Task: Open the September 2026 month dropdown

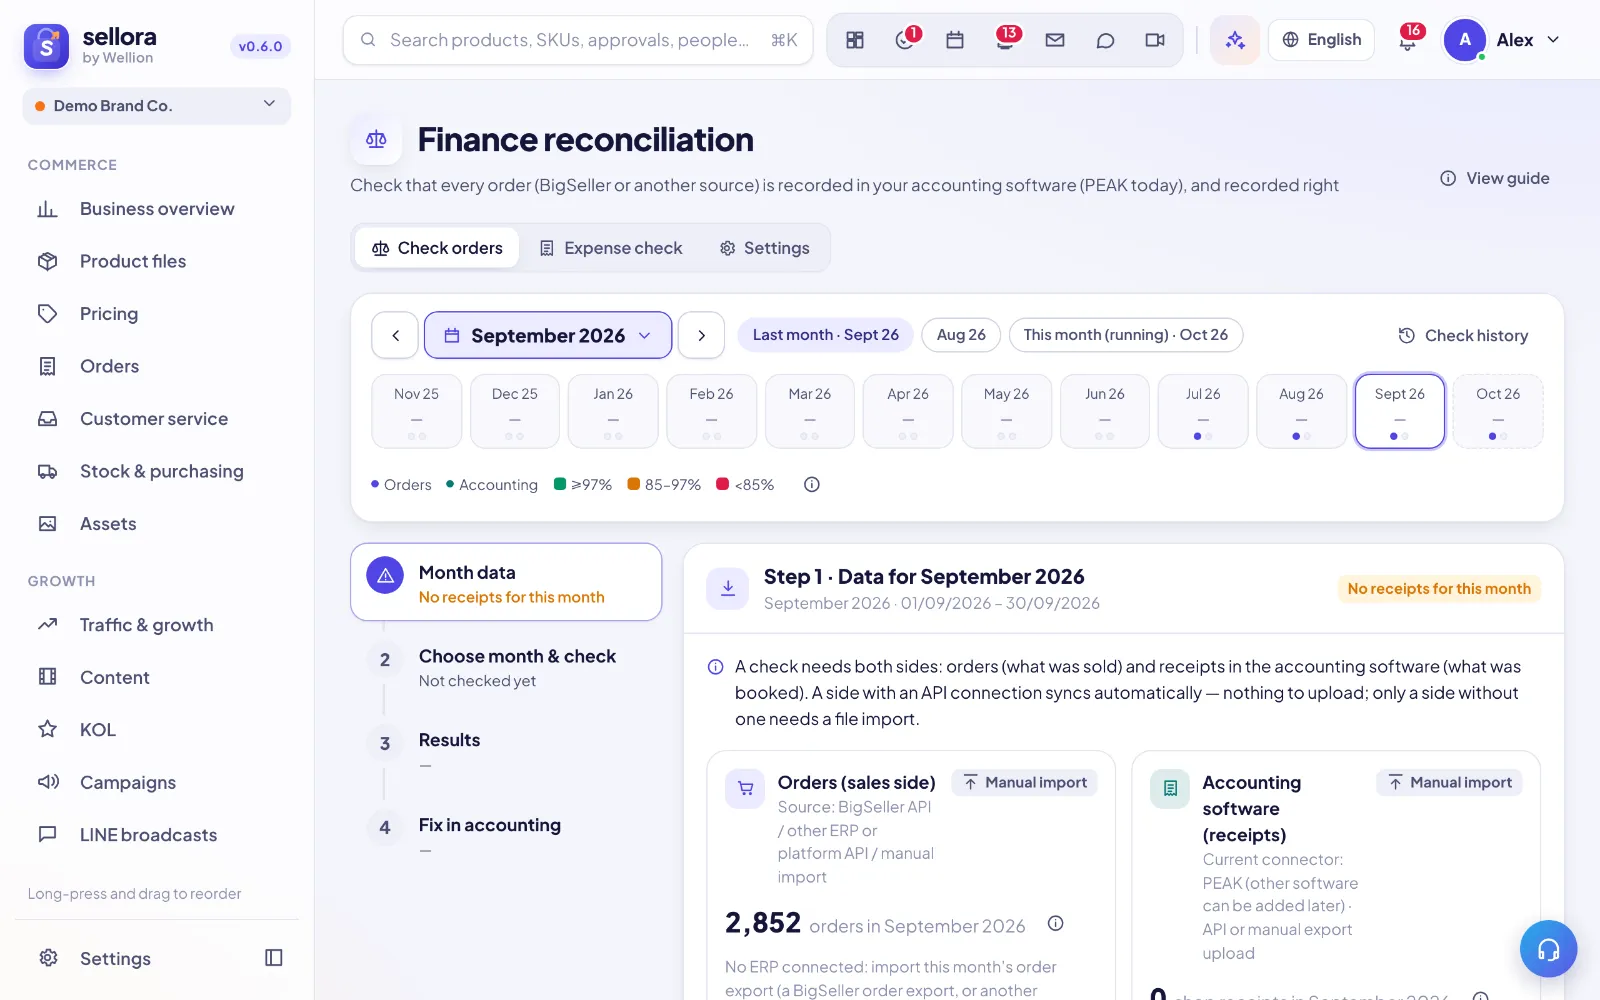Action: coord(548,335)
